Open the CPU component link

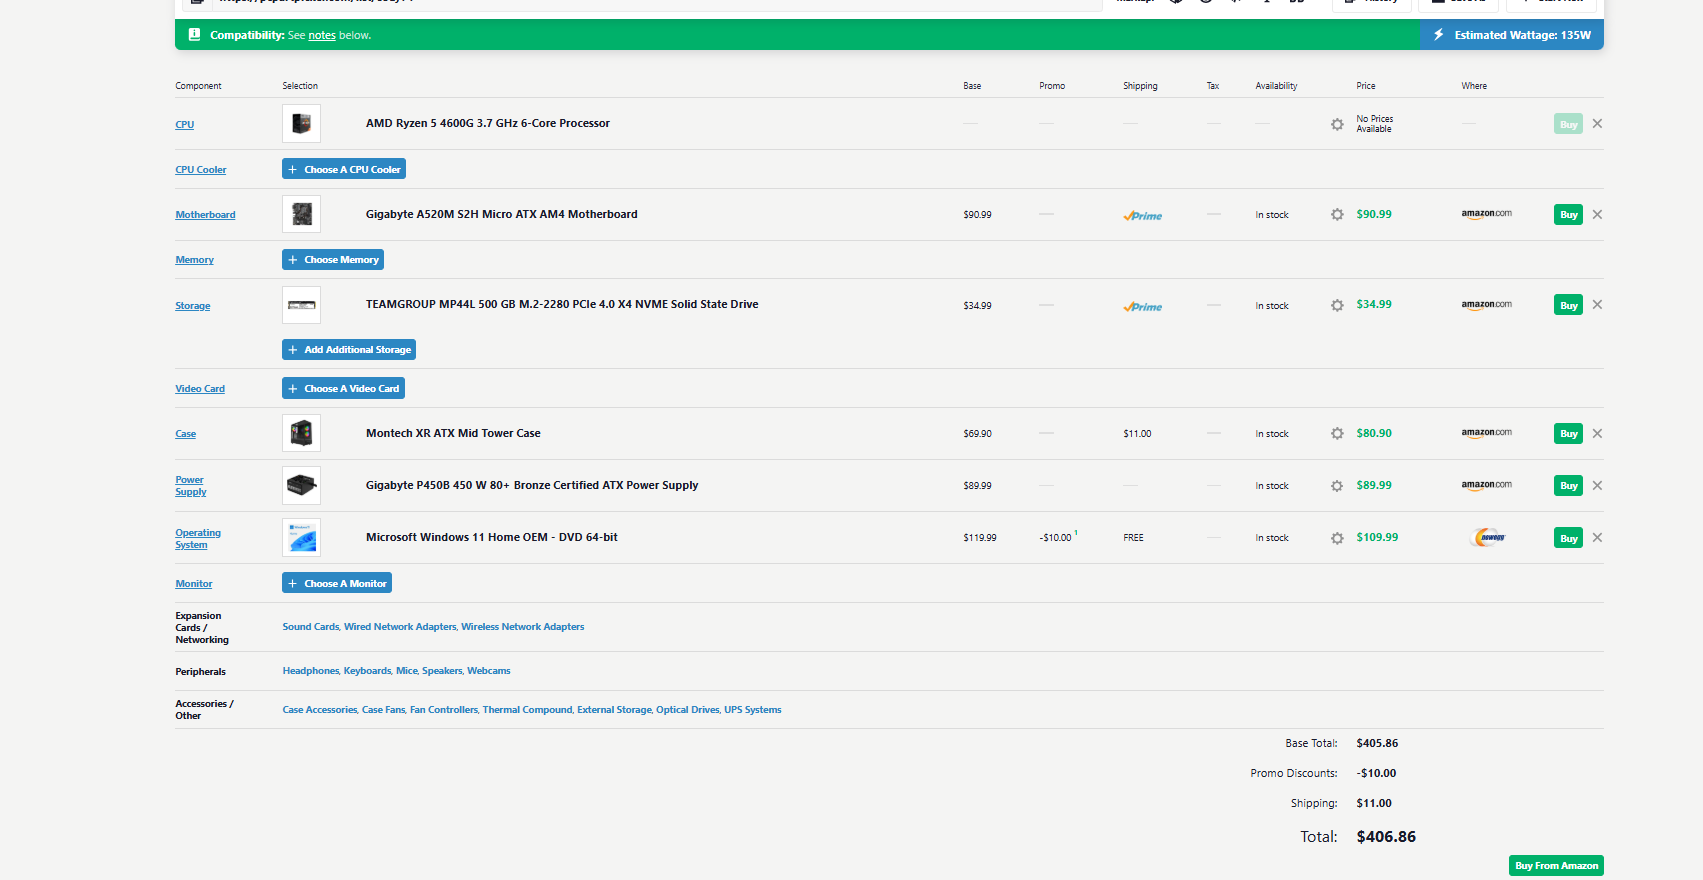click(x=185, y=125)
